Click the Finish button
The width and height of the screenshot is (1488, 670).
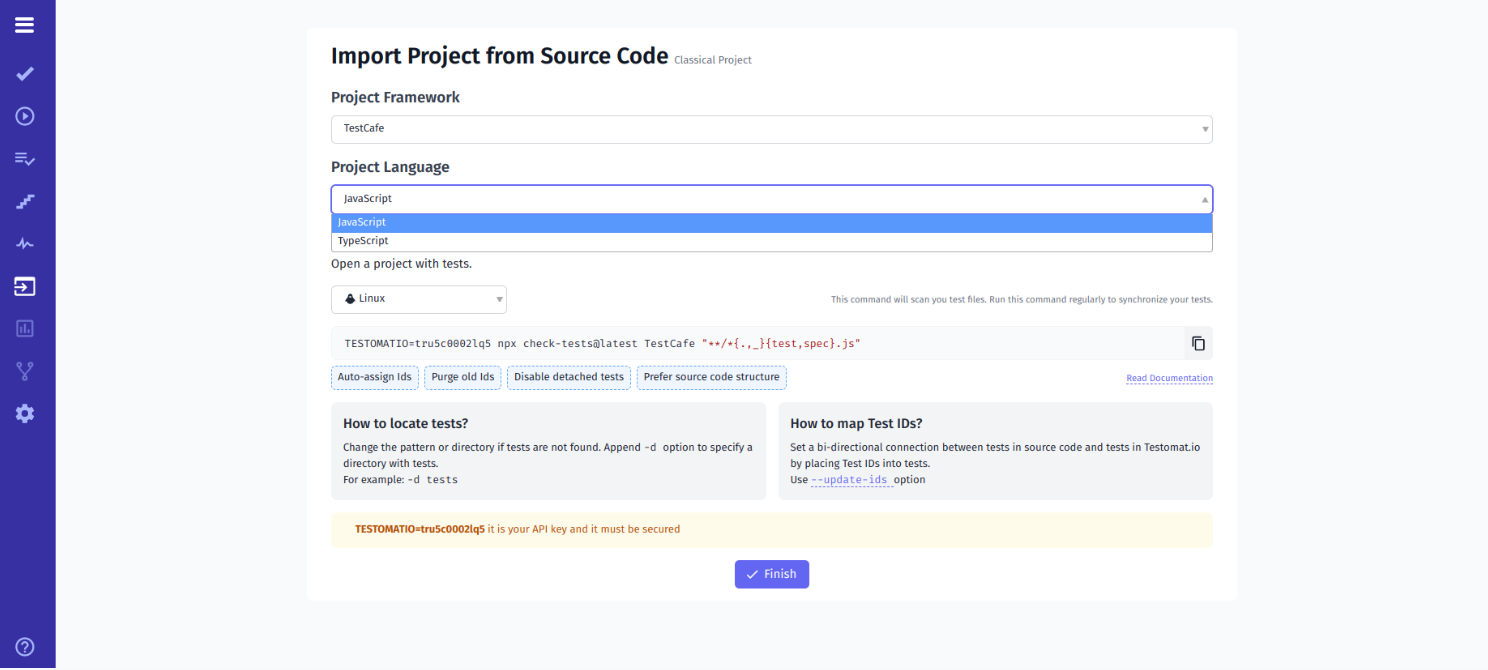pos(771,574)
